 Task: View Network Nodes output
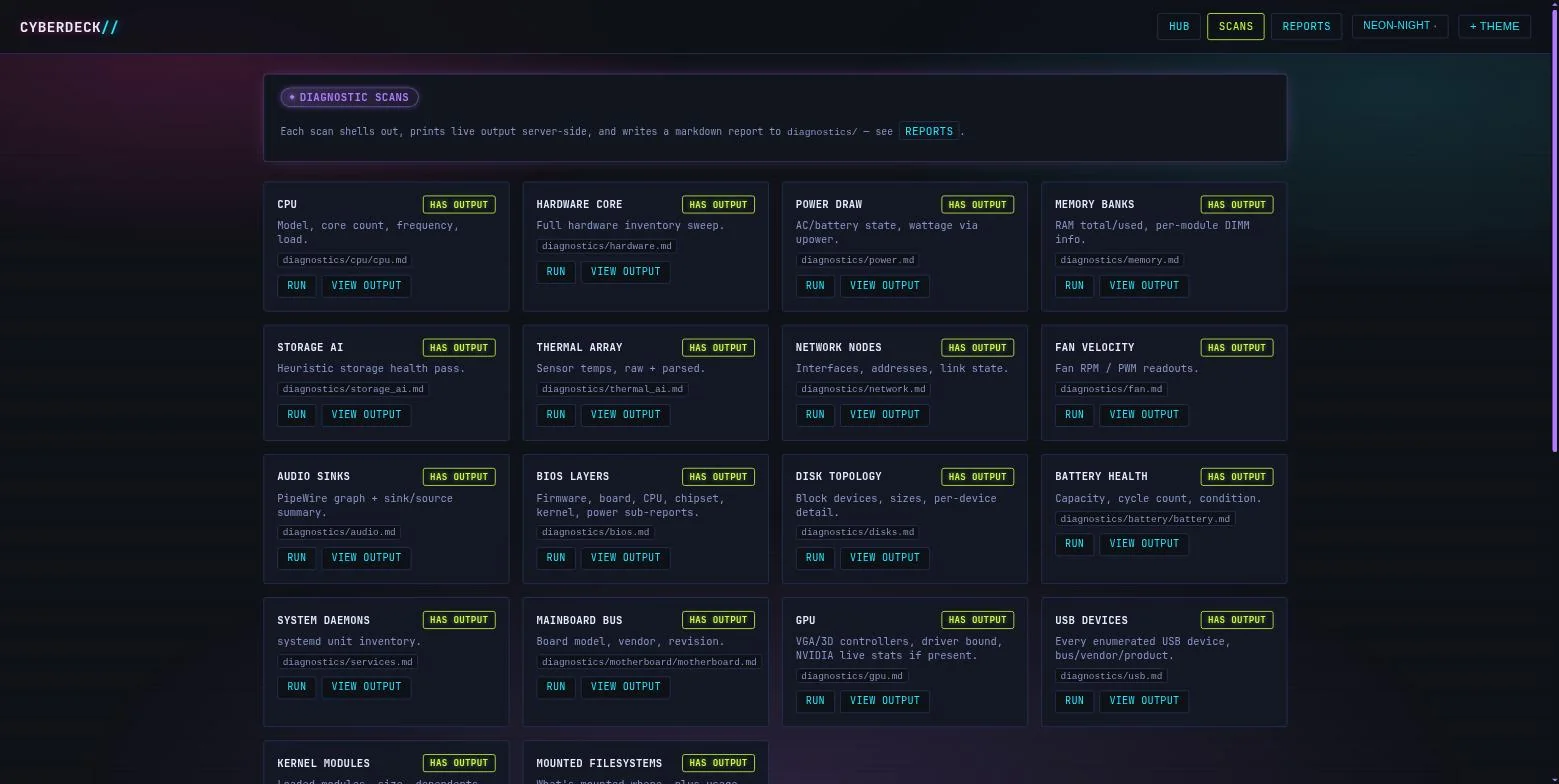click(x=885, y=414)
